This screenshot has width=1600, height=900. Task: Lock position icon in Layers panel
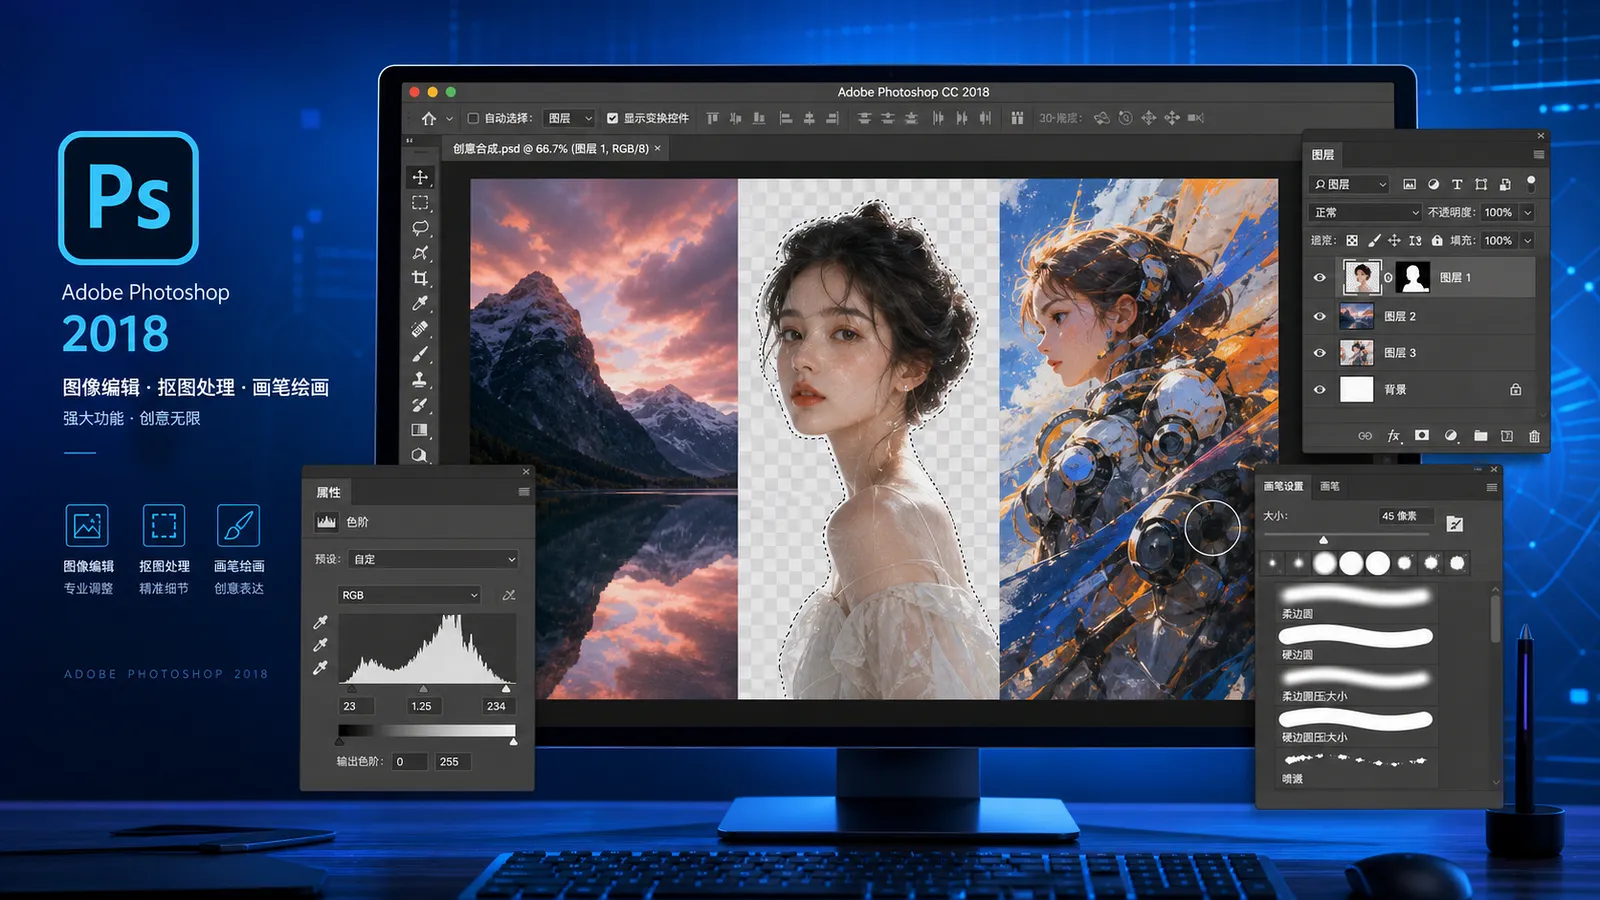(x=1394, y=241)
